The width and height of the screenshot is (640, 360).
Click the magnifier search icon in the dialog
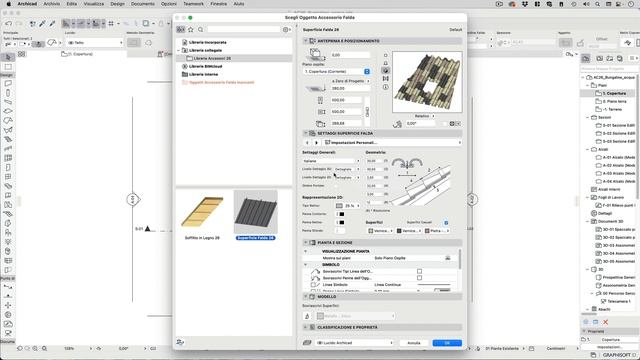coord(200,29)
